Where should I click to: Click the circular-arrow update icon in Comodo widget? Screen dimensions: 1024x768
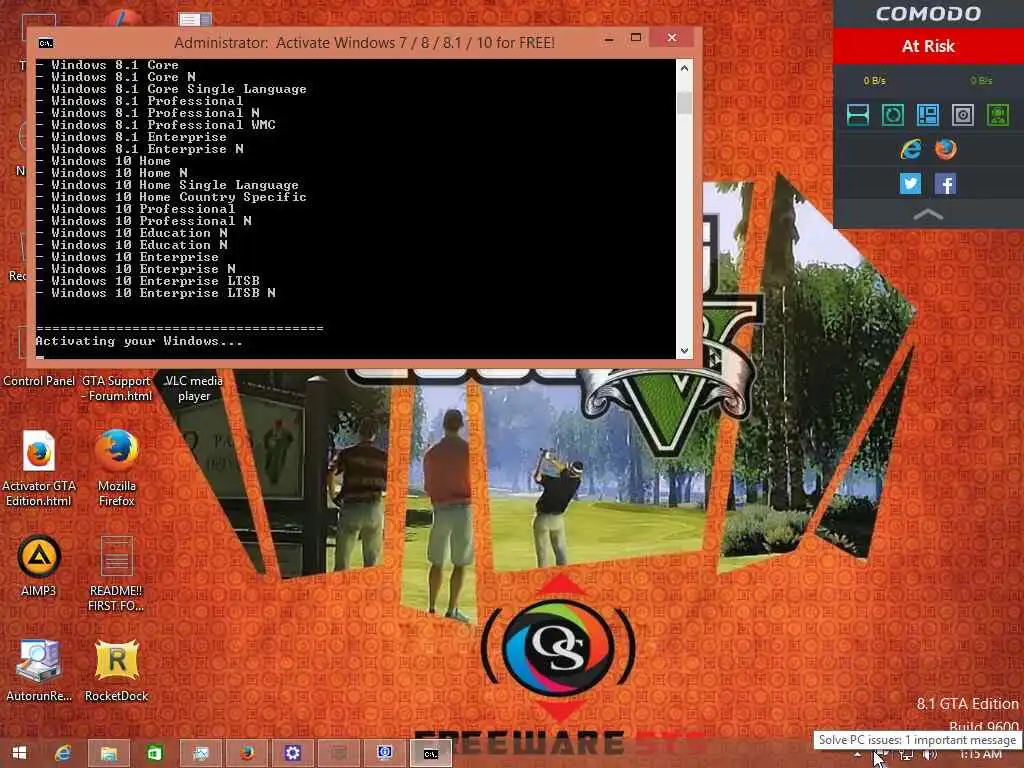[x=893, y=115]
